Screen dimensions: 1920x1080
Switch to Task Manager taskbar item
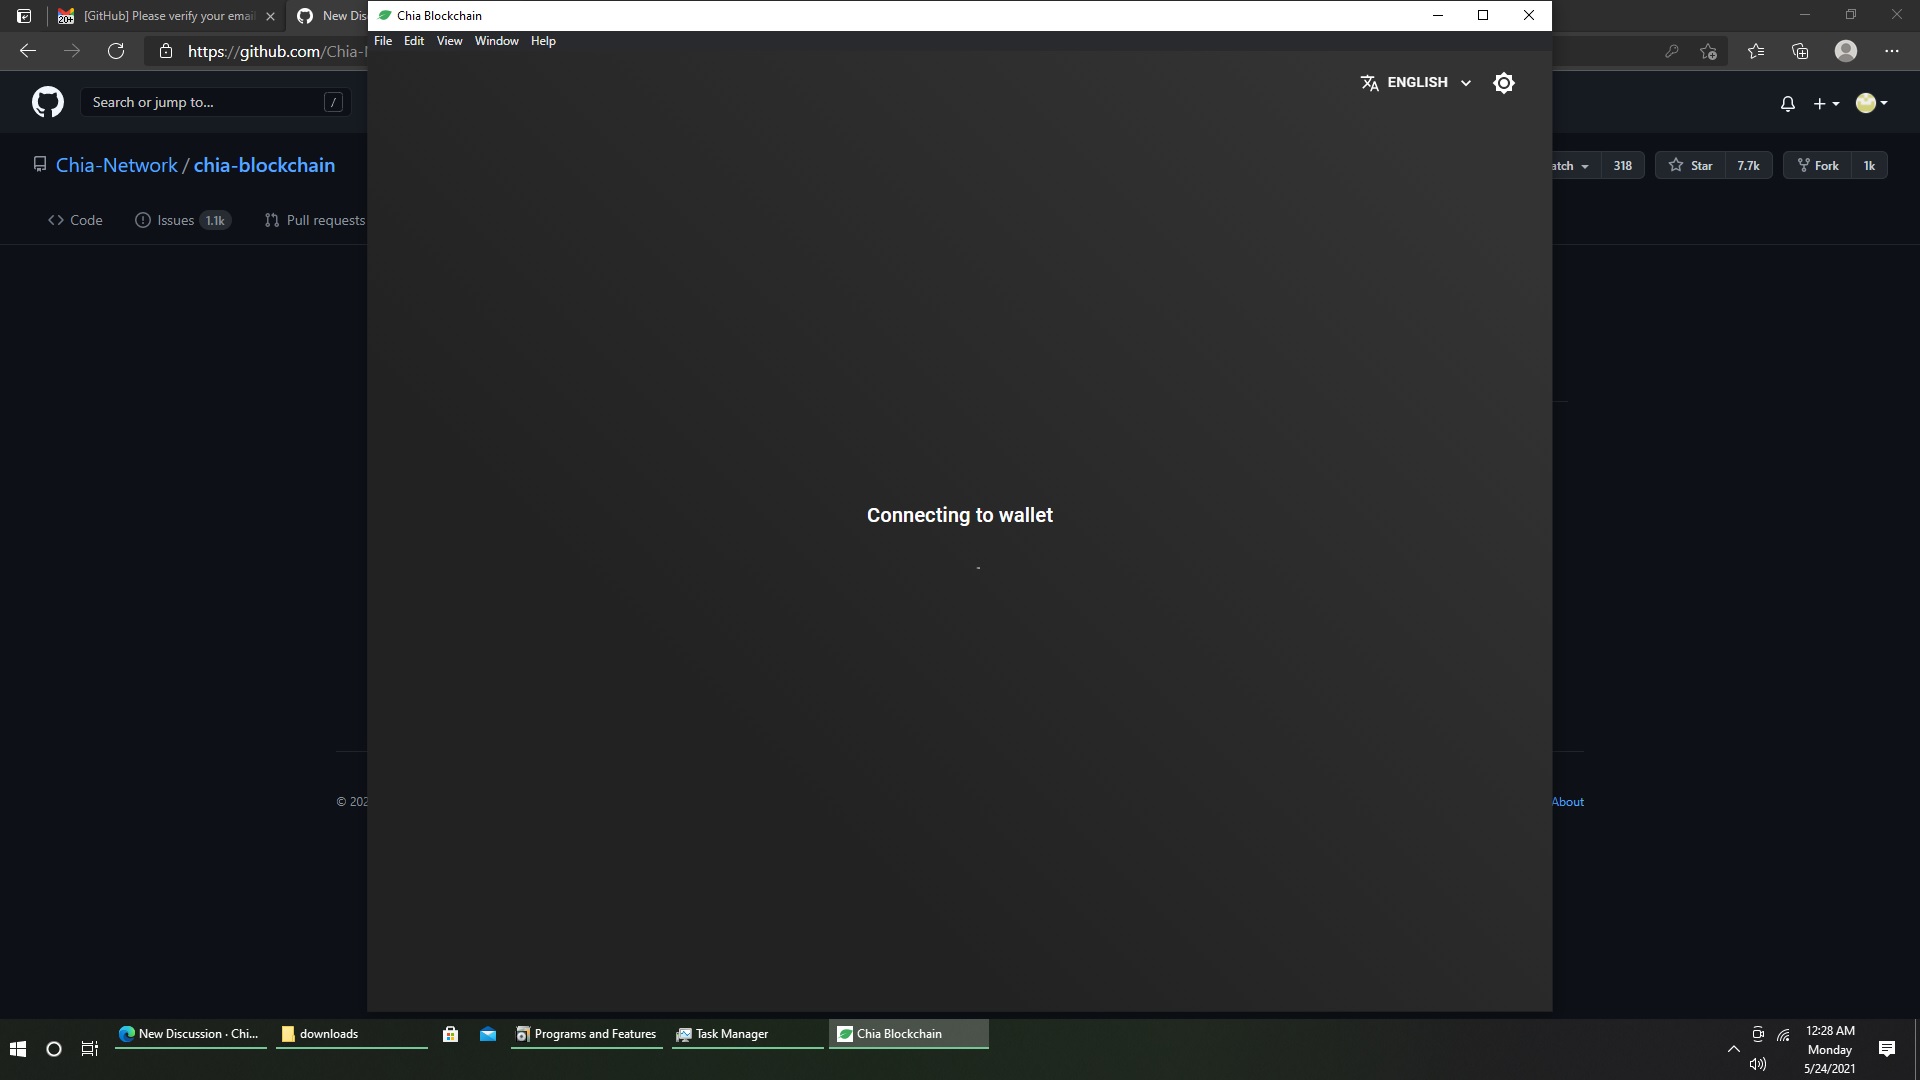click(x=747, y=1034)
